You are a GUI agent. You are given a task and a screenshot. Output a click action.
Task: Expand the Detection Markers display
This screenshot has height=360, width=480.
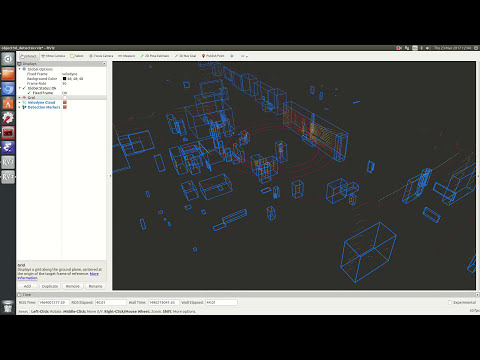tap(19, 107)
